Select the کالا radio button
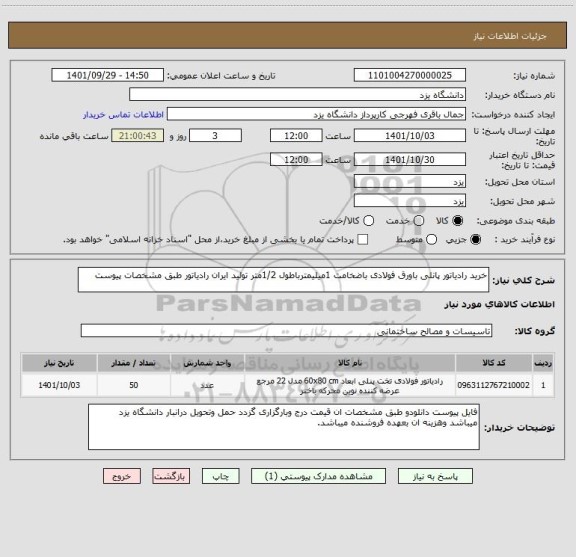The image size is (576, 557). tap(458, 221)
